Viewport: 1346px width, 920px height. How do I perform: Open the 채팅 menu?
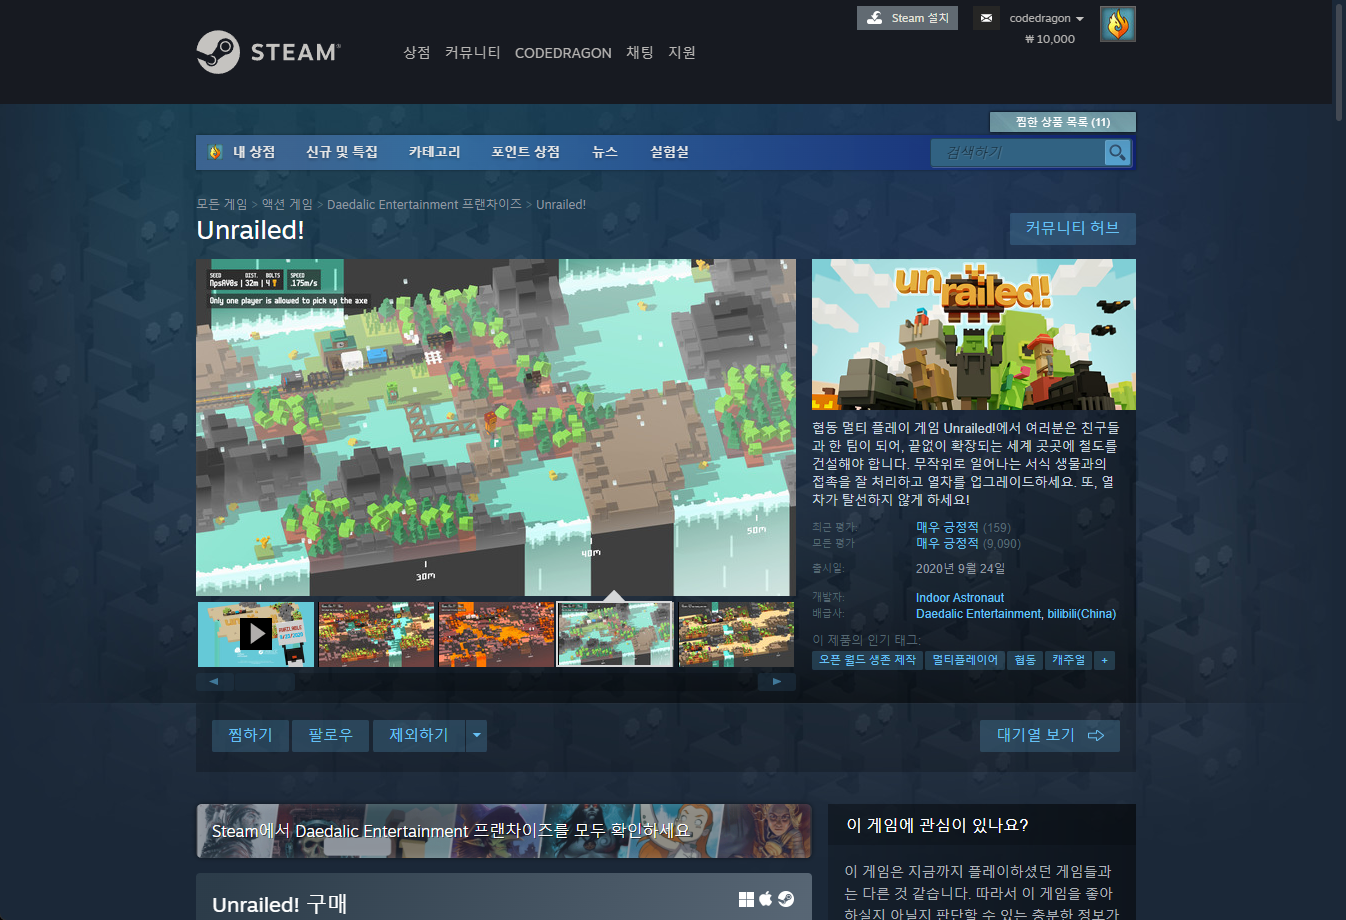coord(640,53)
